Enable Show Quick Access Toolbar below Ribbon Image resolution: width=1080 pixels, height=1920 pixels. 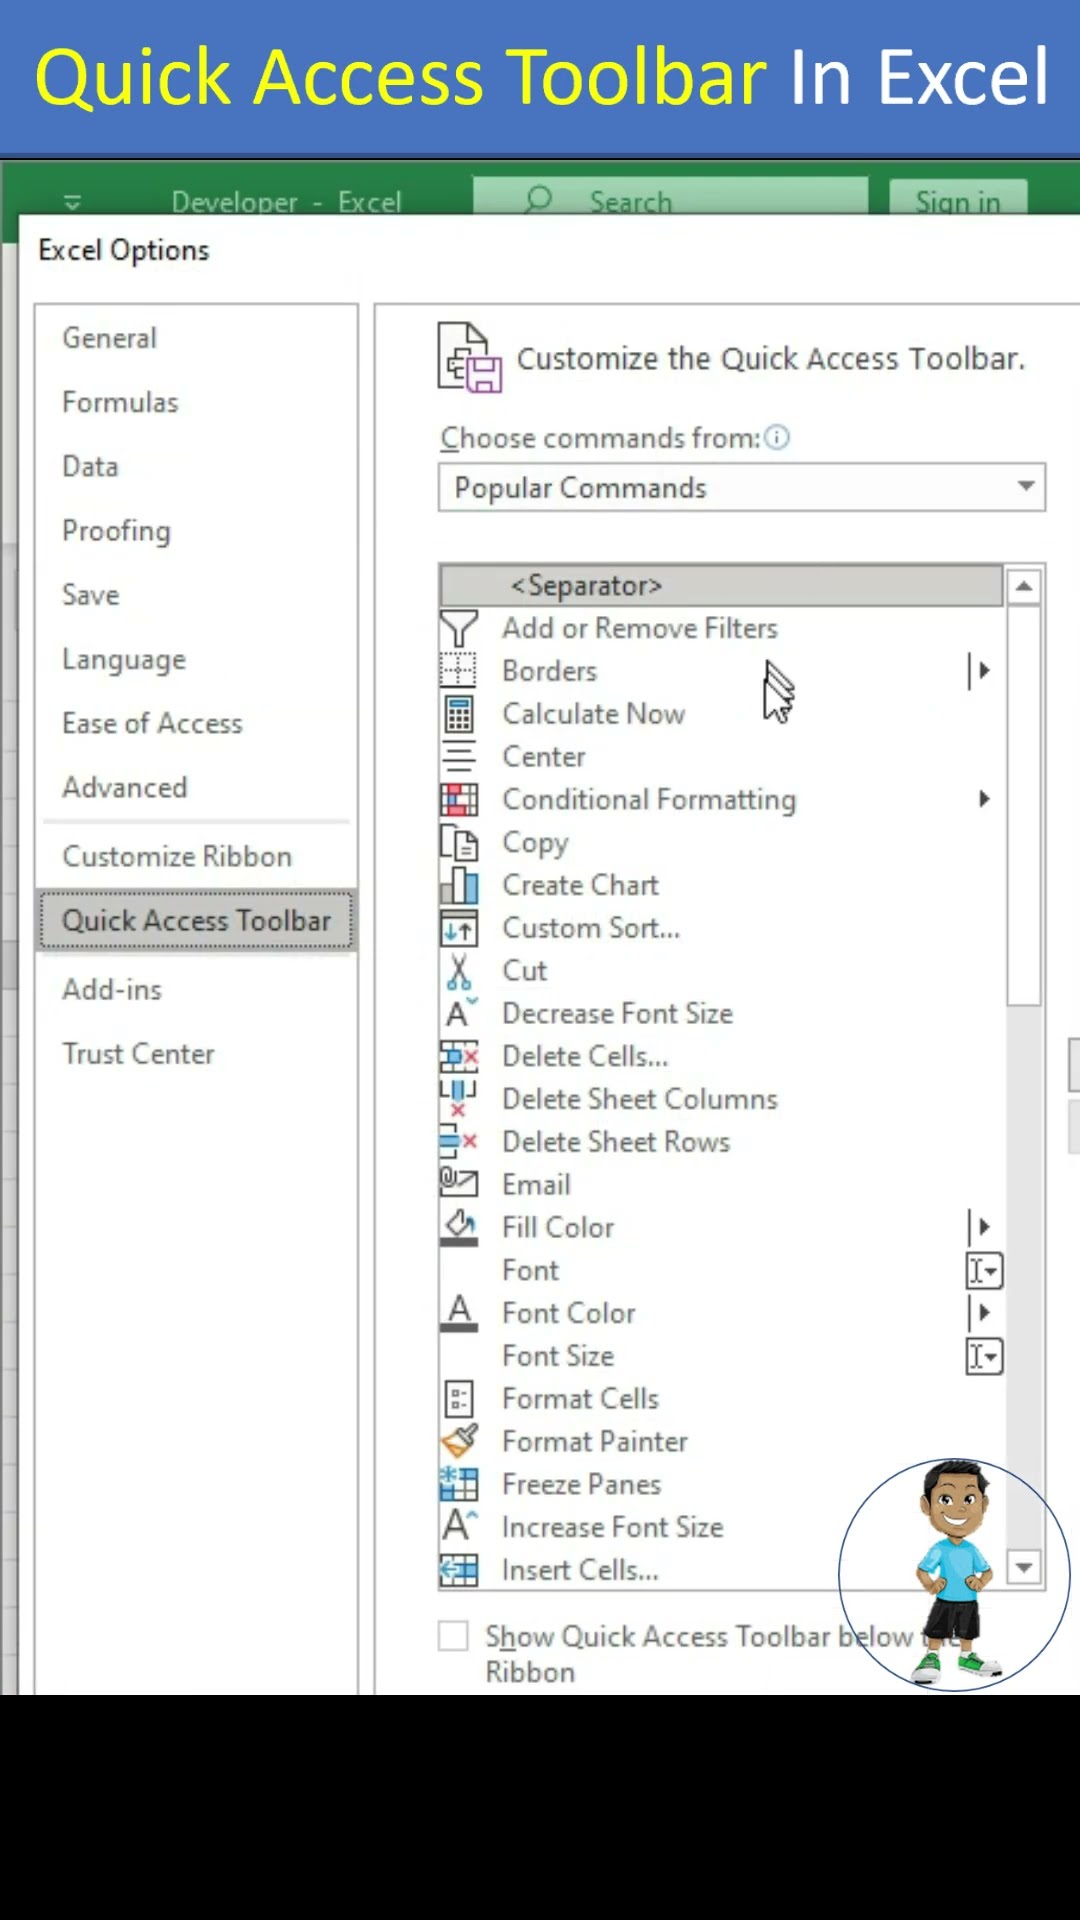(454, 1637)
